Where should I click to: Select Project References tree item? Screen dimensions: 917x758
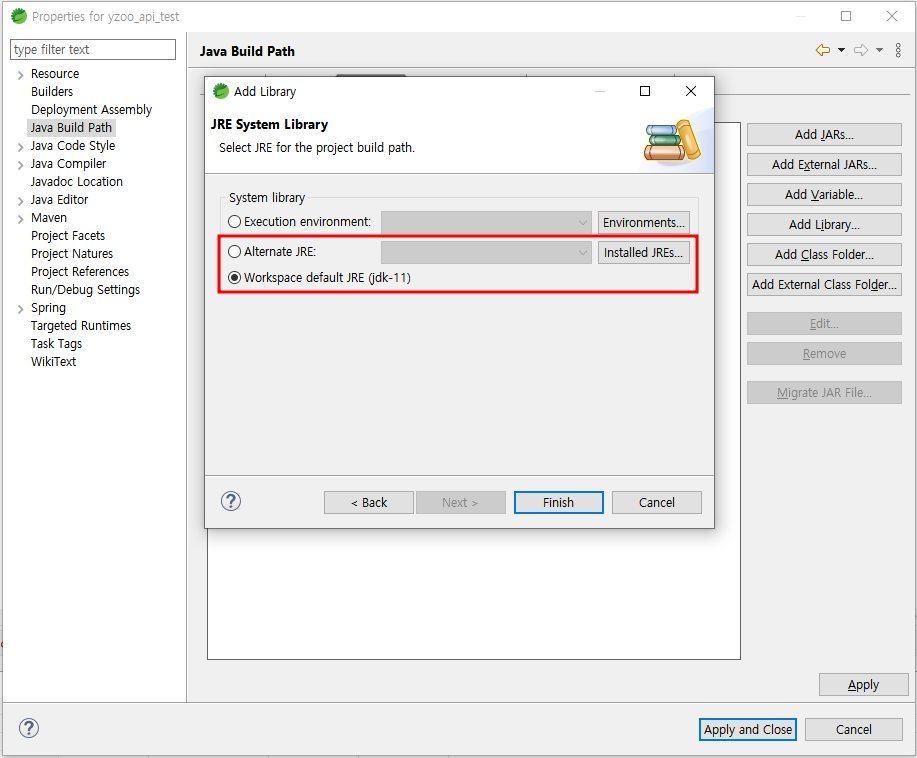[x=80, y=271]
